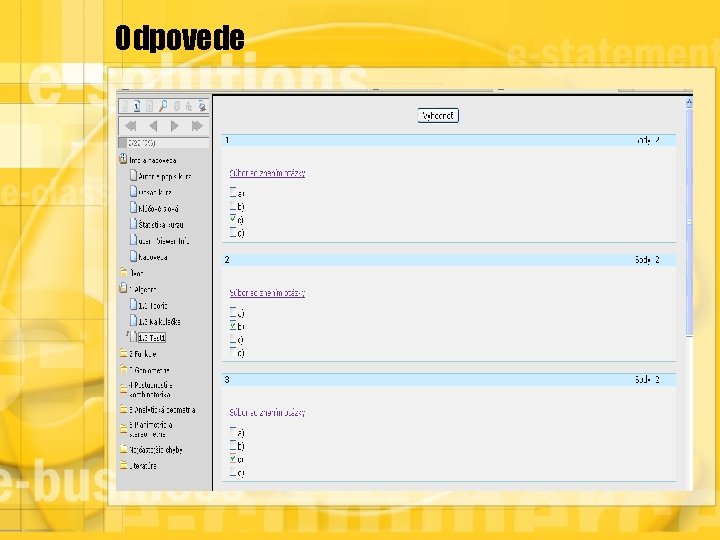Uncheck option c) in question 3

pyautogui.click(x=233, y=459)
